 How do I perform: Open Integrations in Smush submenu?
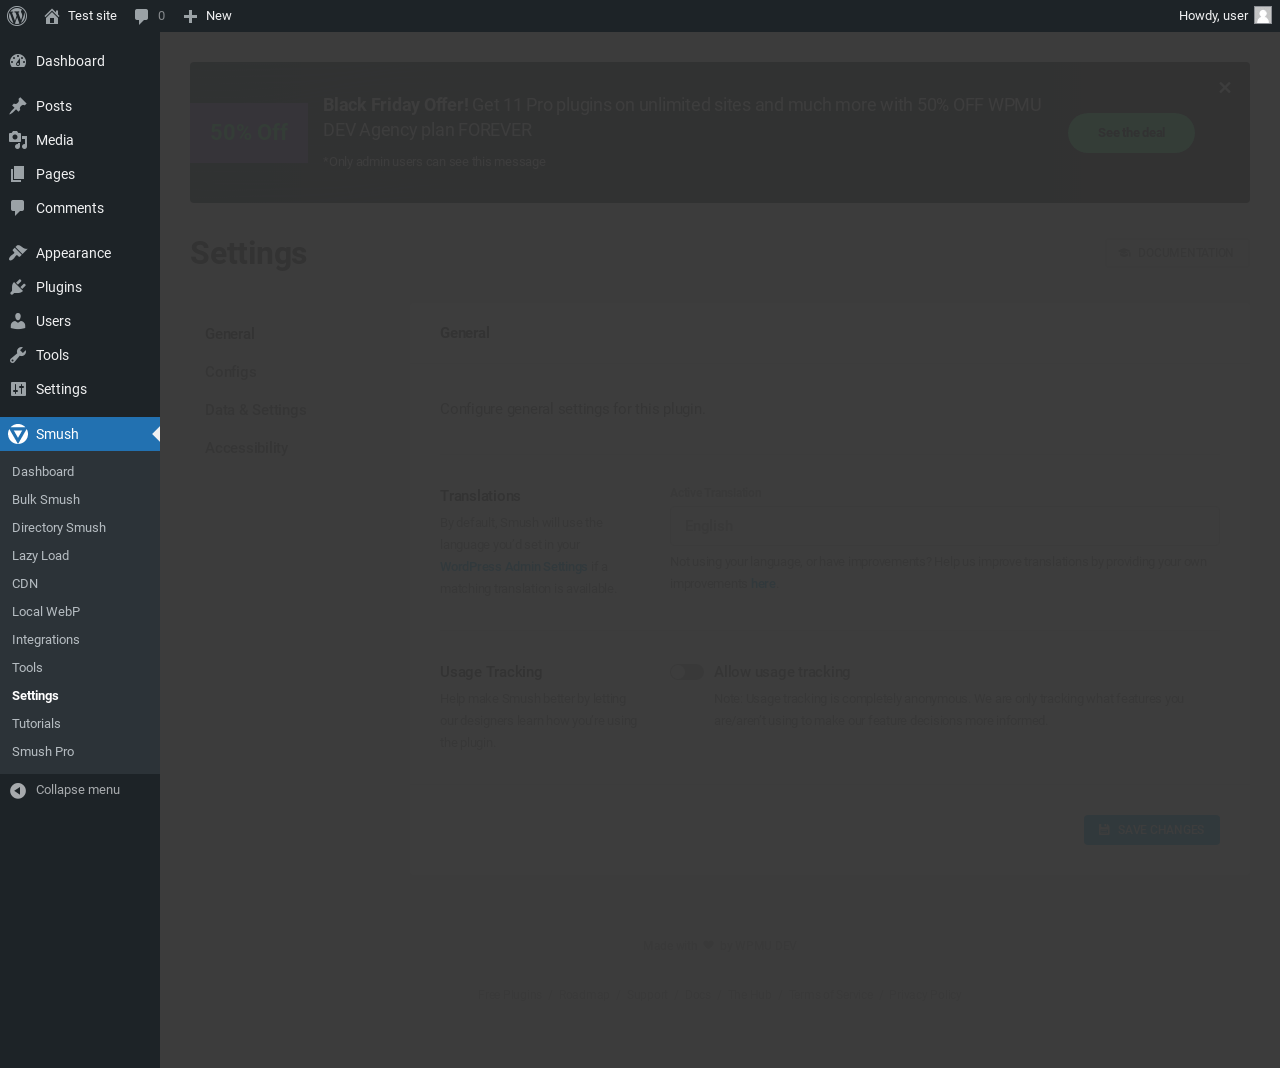46,640
